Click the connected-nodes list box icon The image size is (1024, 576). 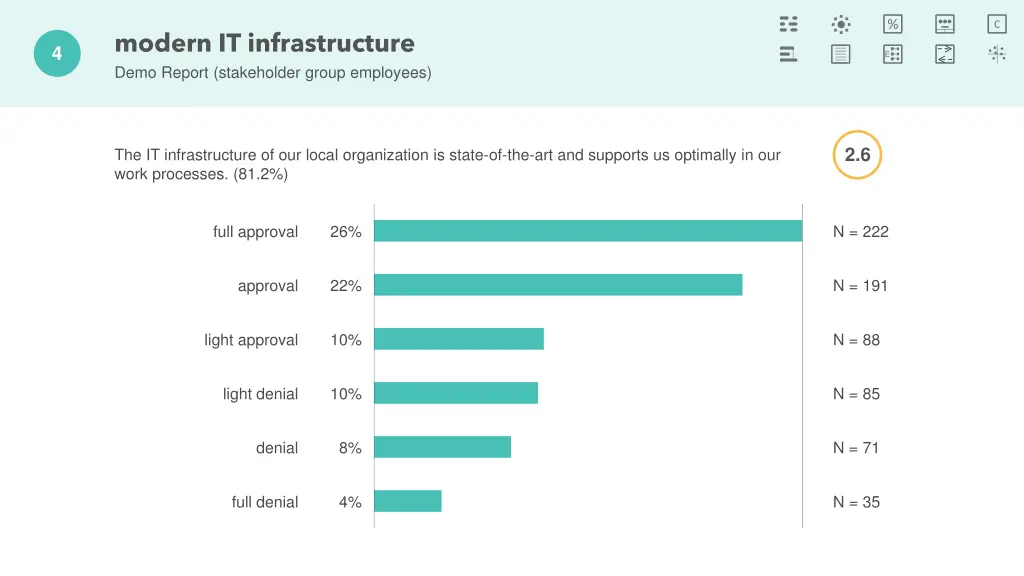(893, 54)
